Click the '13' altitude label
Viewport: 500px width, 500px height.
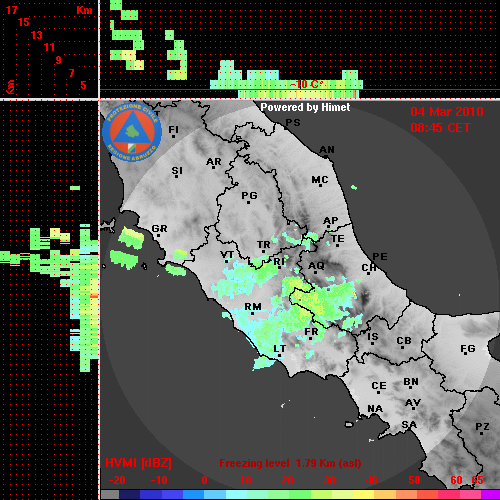coord(37,35)
